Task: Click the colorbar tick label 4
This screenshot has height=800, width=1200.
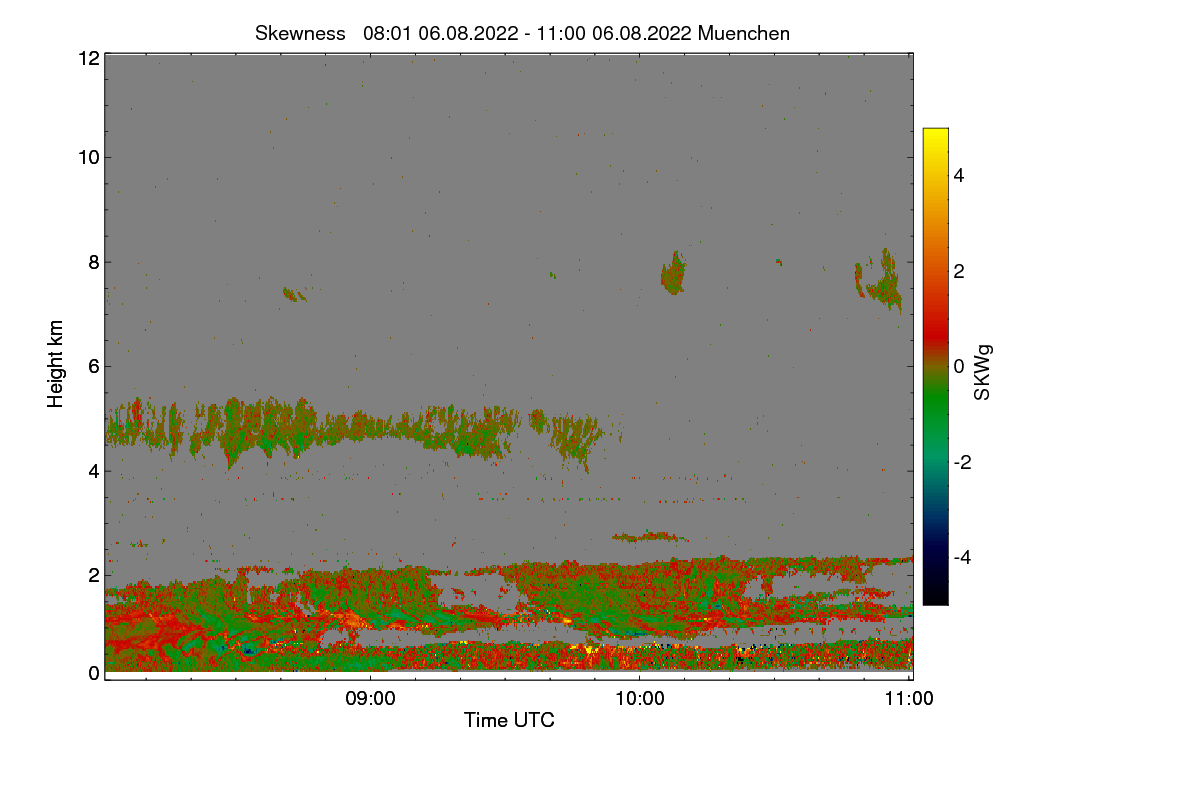Action: coord(958,175)
